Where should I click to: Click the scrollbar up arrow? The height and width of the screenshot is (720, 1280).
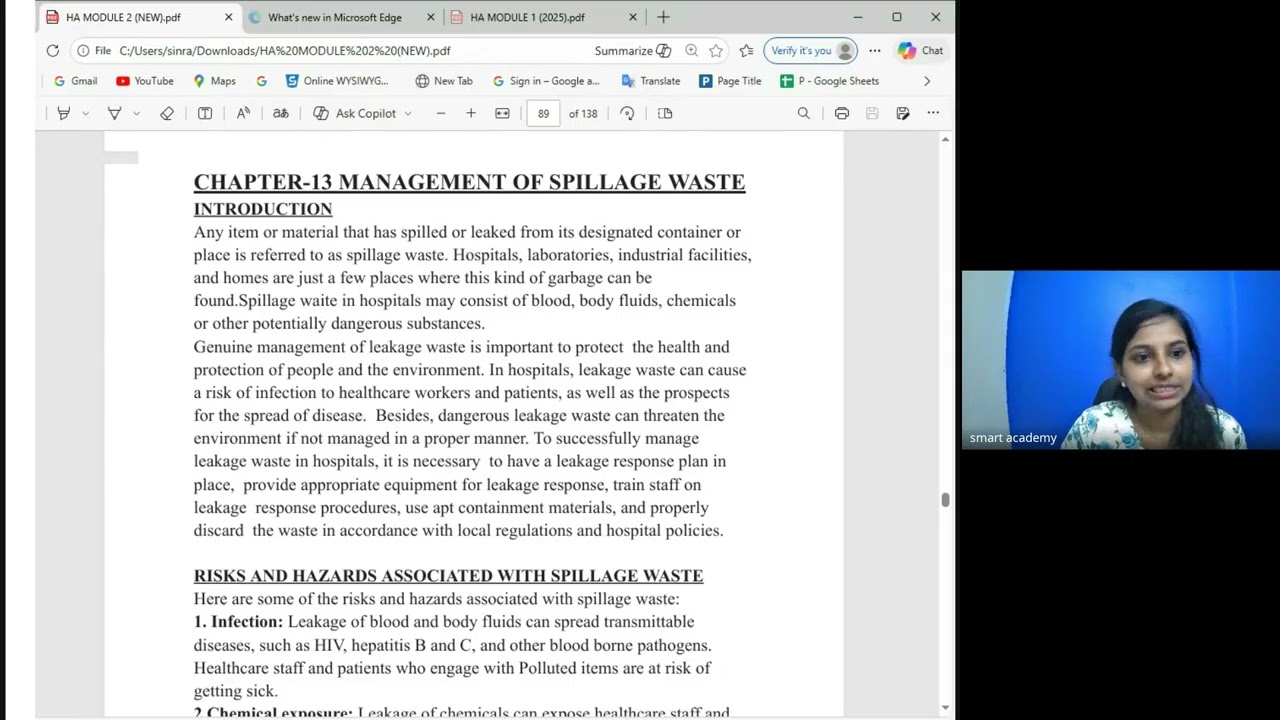pyautogui.click(x=945, y=140)
